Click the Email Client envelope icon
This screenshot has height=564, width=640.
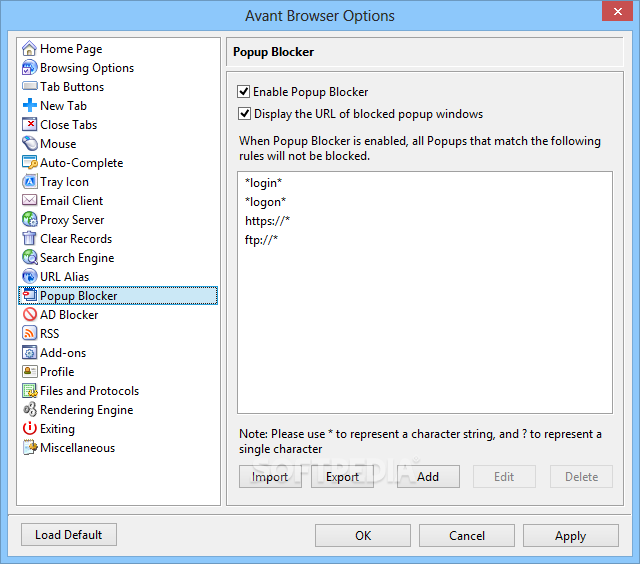pos(29,200)
